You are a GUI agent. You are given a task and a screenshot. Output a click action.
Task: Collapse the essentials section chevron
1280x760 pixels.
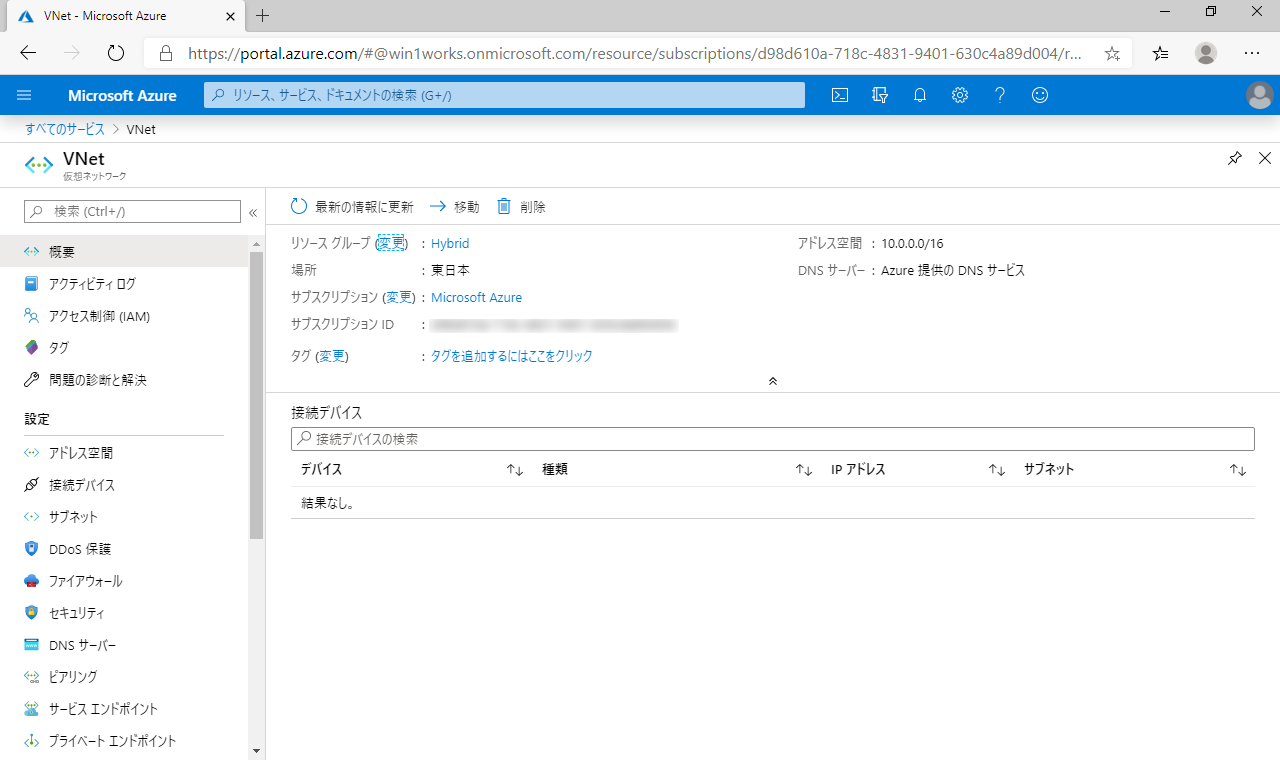coord(772,381)
